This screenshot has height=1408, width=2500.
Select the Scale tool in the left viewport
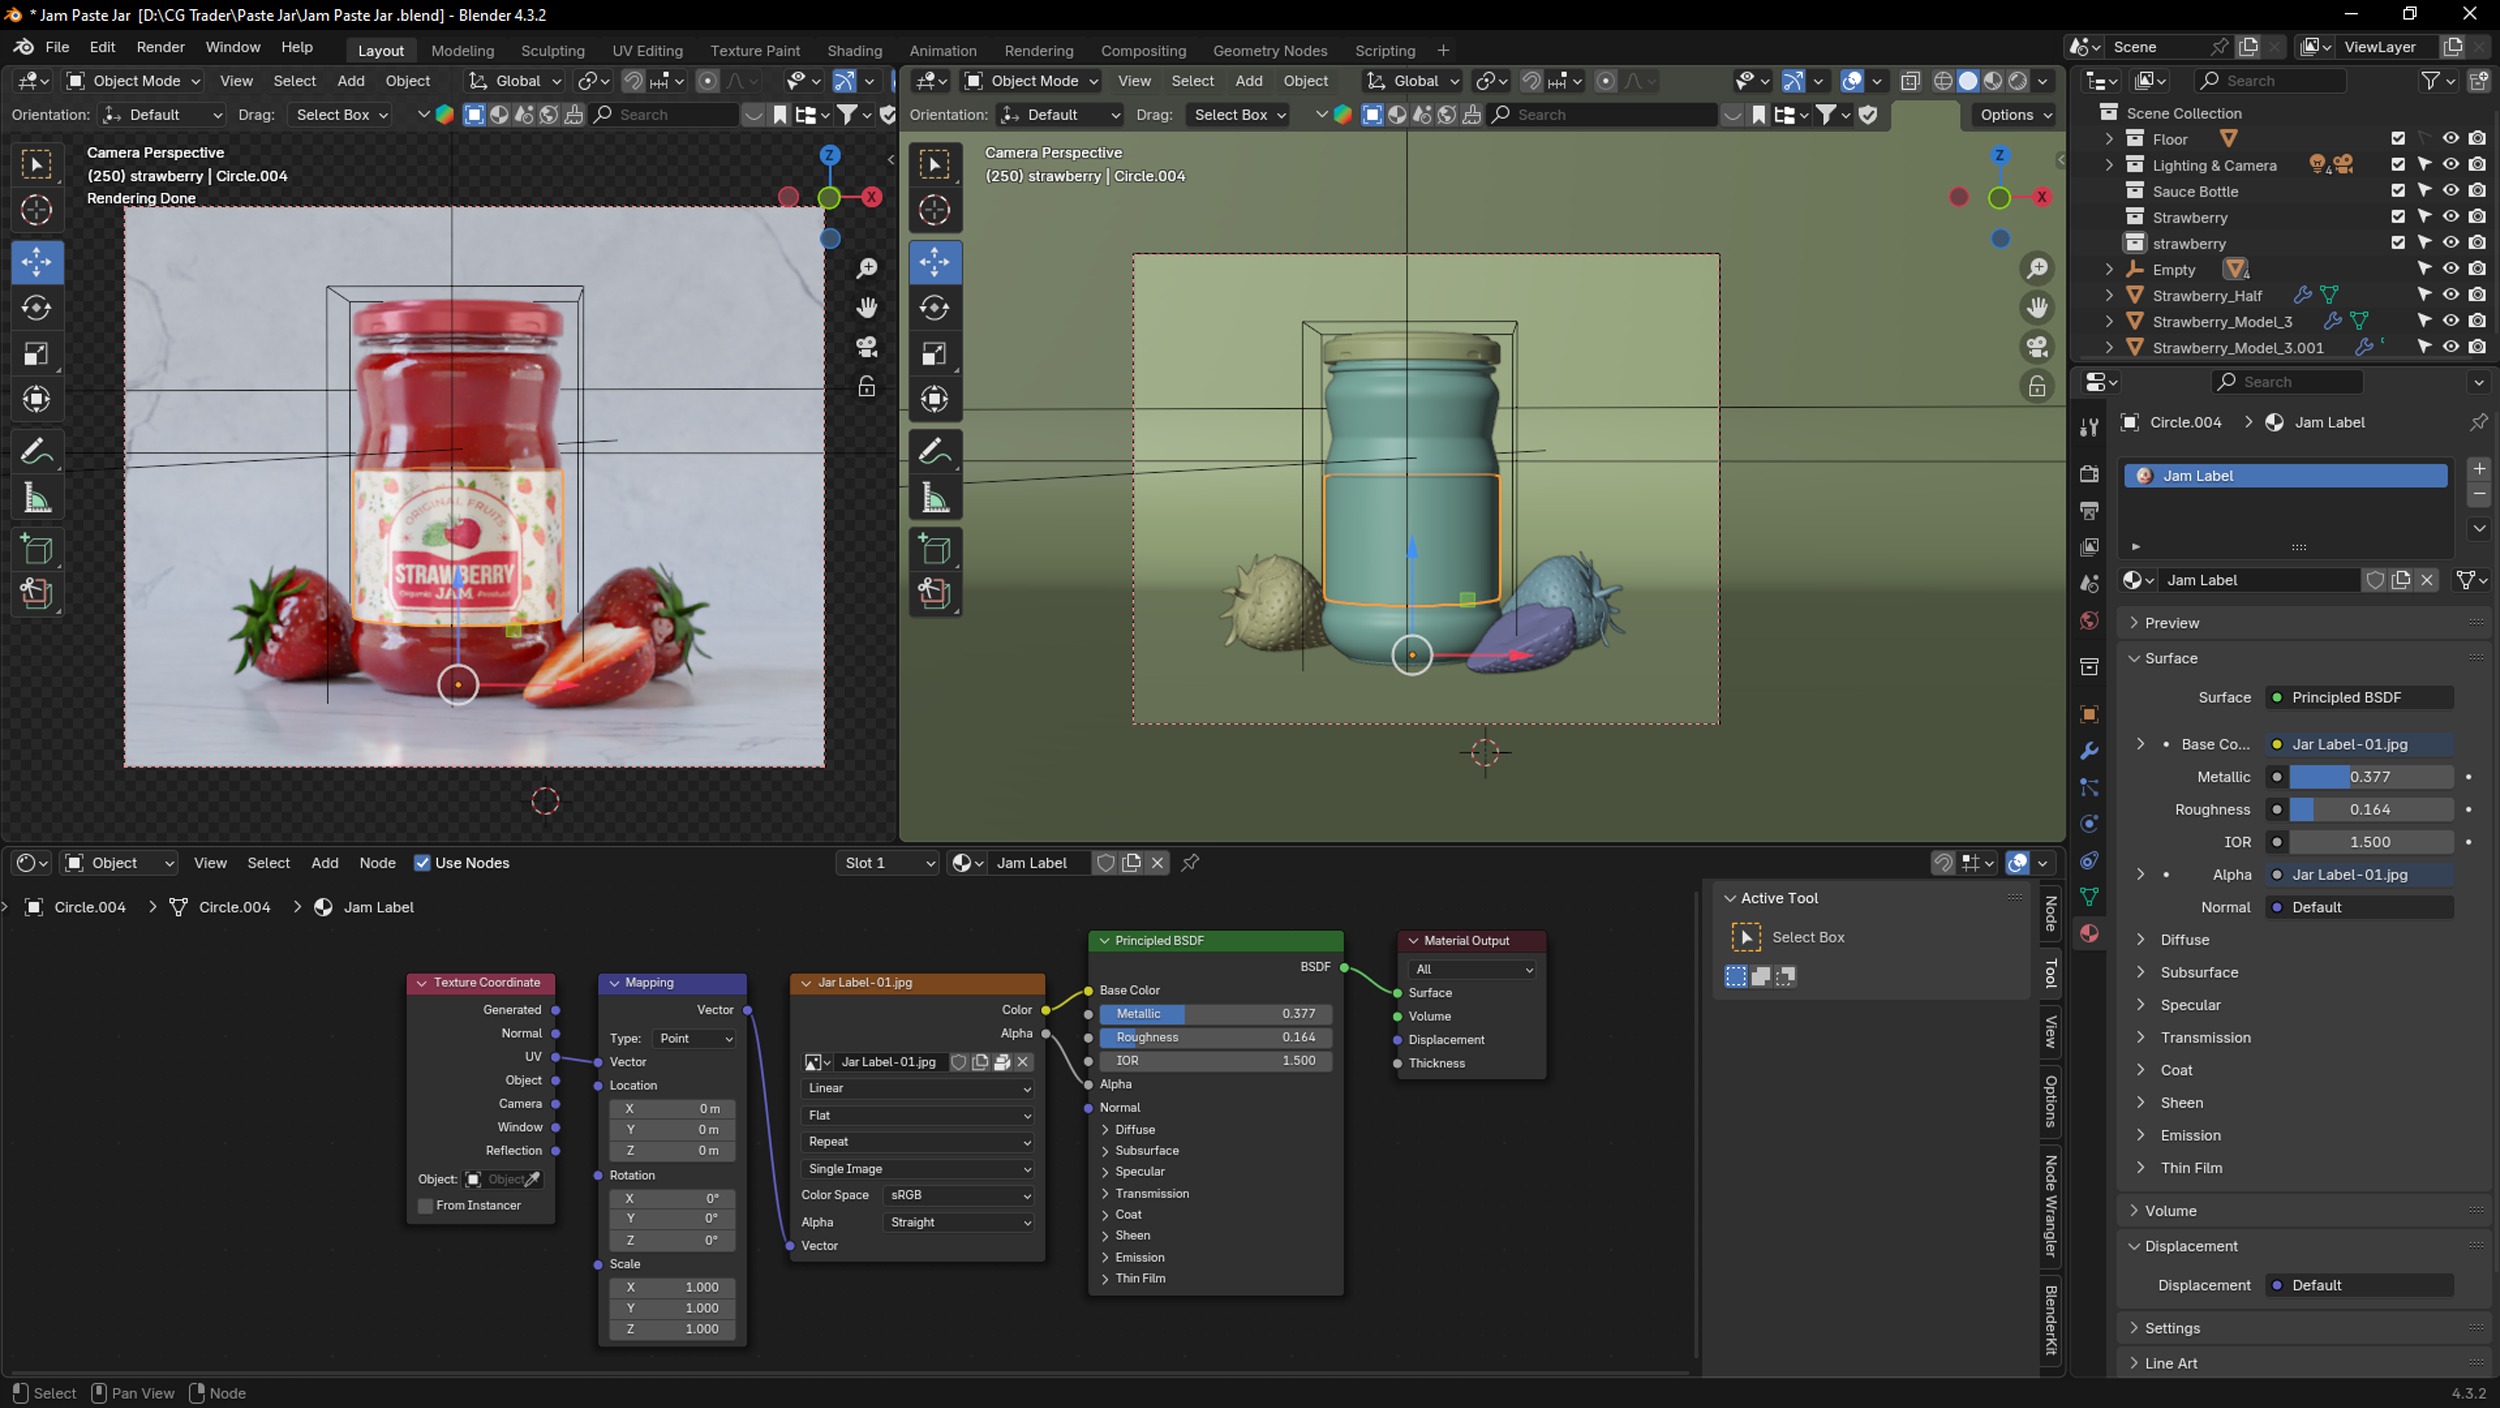point(37,354)
